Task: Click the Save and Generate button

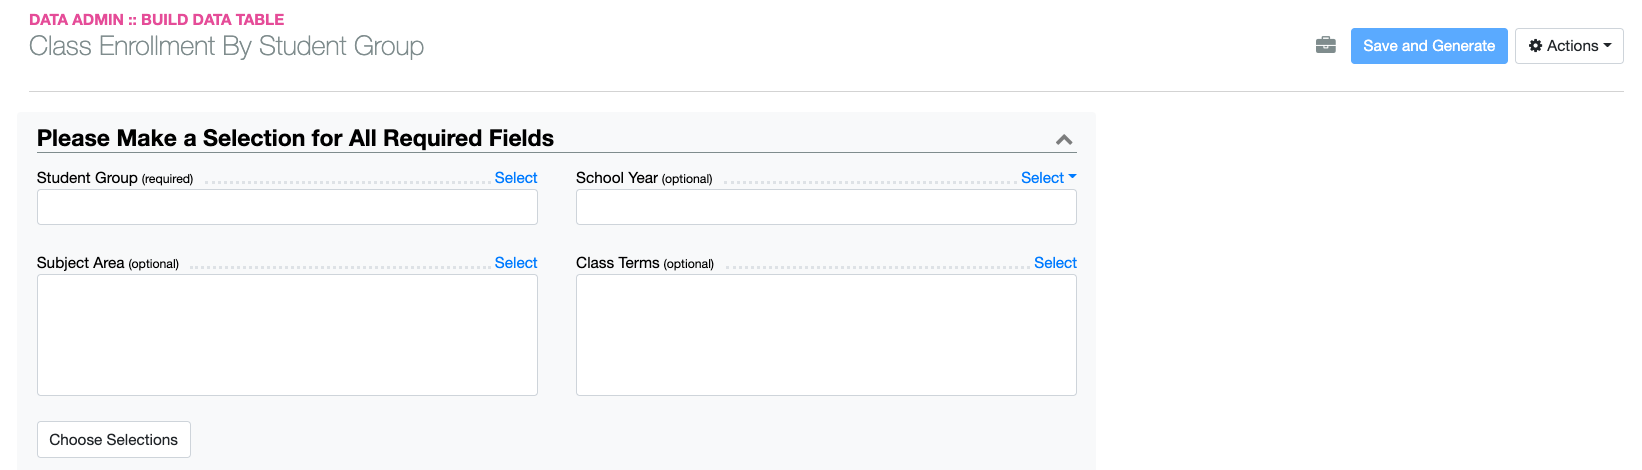Action: point(1428,46)
